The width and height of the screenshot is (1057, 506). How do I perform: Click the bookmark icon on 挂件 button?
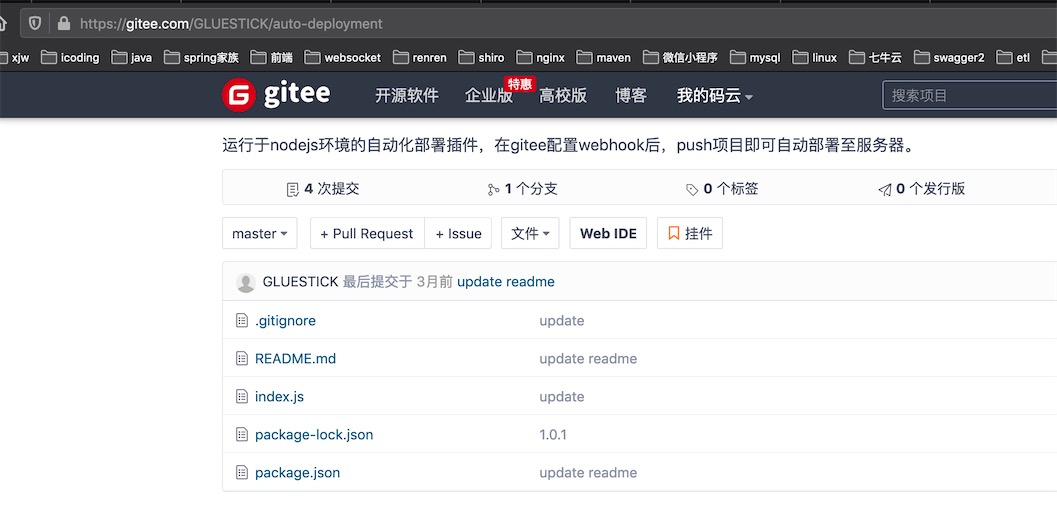pos(674,233)
